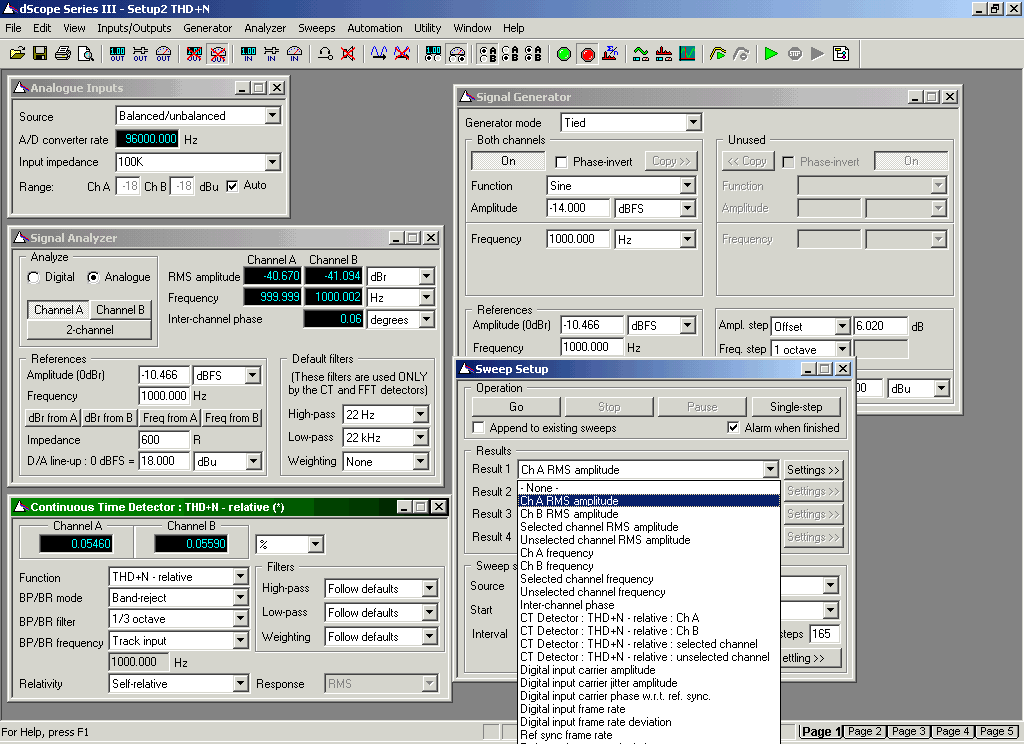This screenshot has width=1024, height=744.
Task: Click the printer toolbar icon
Action: pos(63,54)
